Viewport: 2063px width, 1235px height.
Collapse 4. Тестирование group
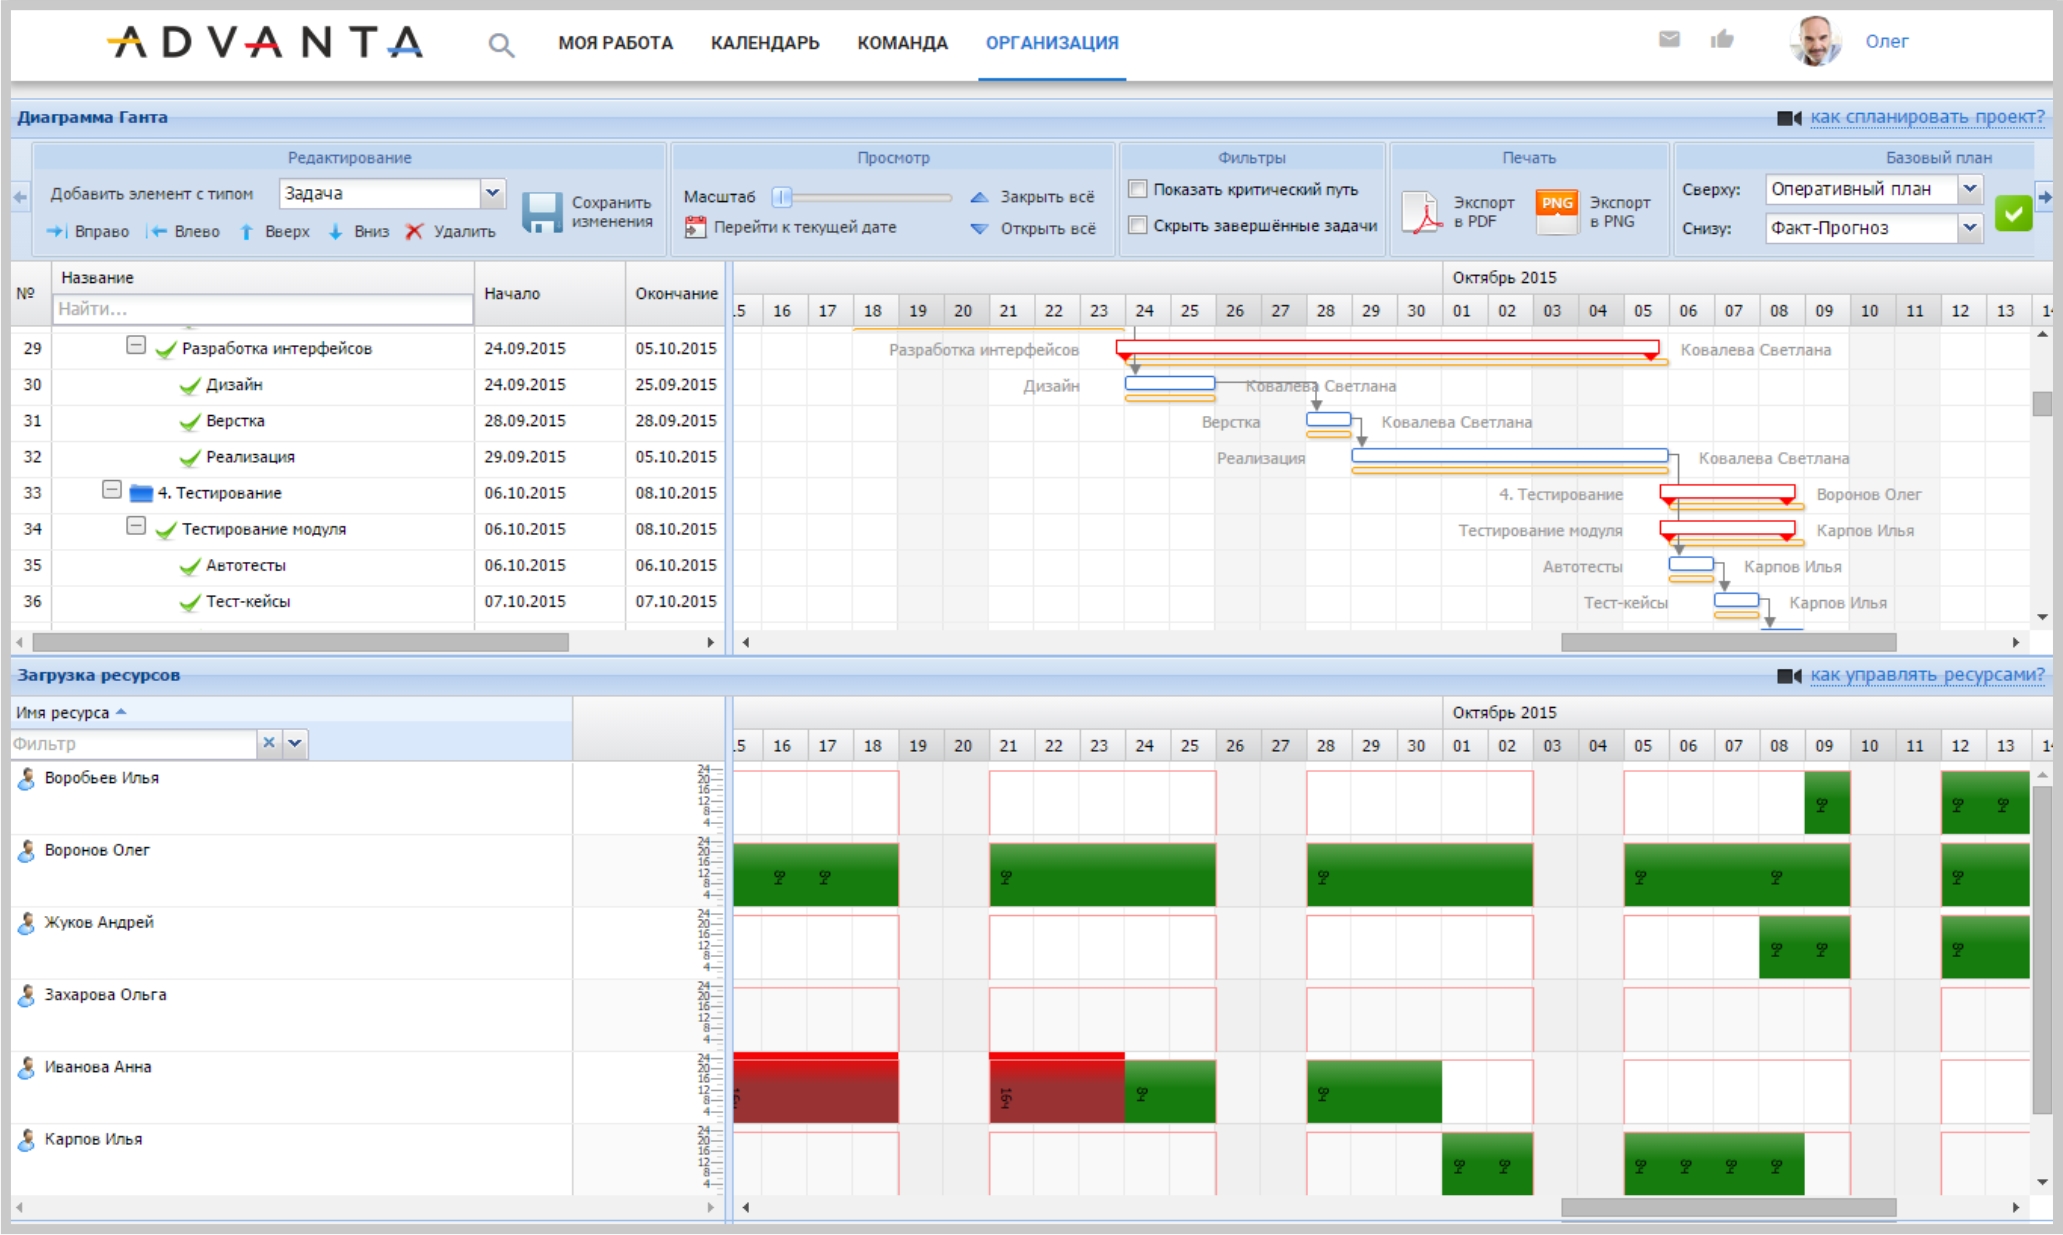112,490
